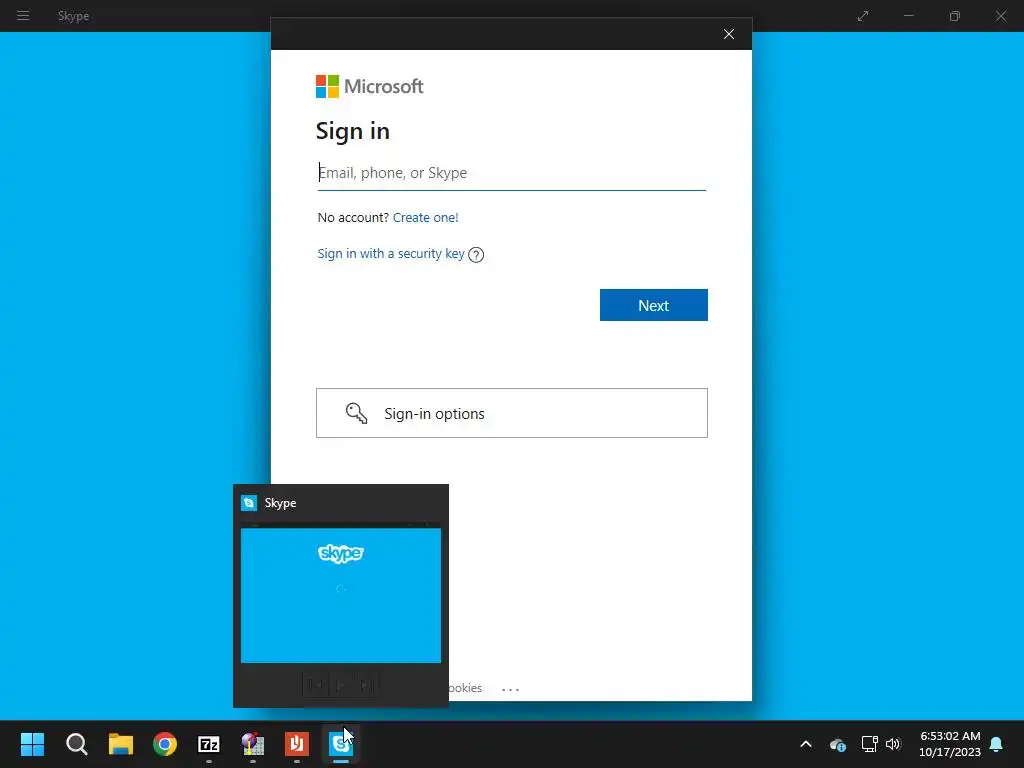Show hidden system tray icons
Image resolution: width=1024 pixels, height=768 pixels.
click(x=806, y=744)
